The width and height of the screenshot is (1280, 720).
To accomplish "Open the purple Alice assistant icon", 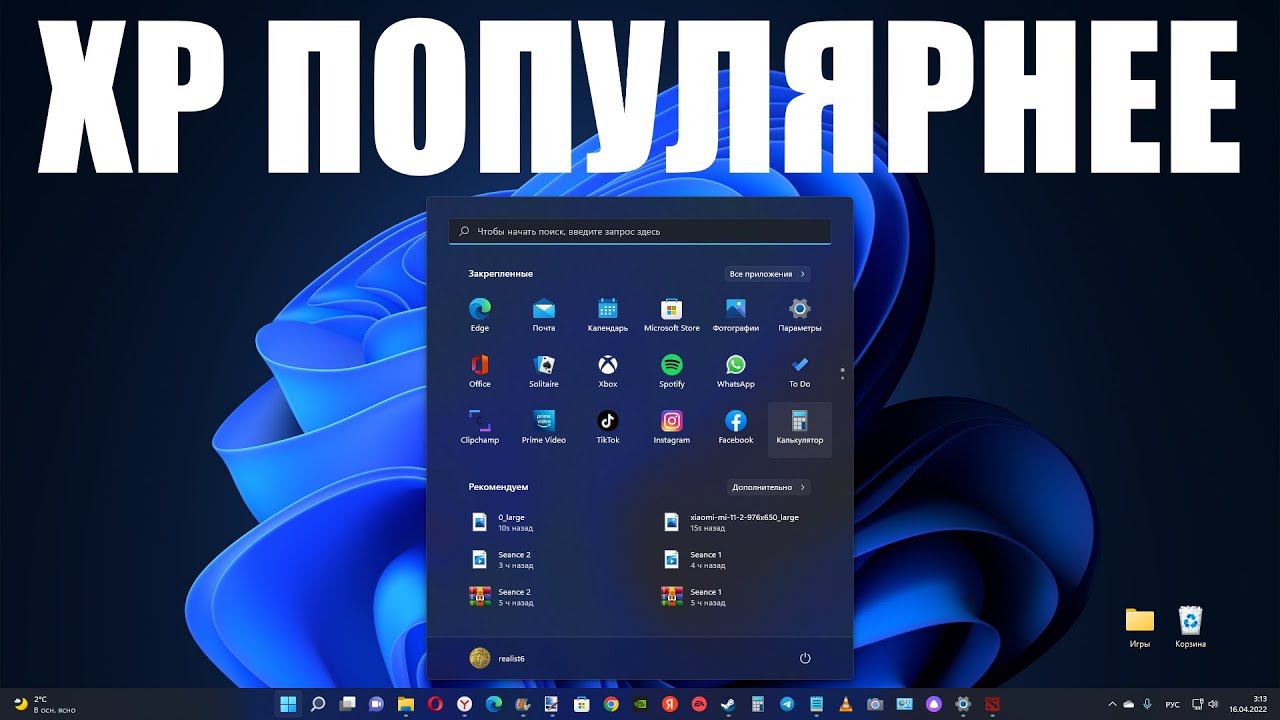I will click(x=934, y=704).
